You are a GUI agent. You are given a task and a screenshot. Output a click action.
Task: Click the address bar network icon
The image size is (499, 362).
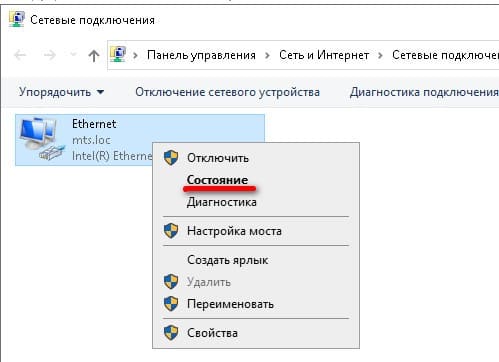click(118, 55)
